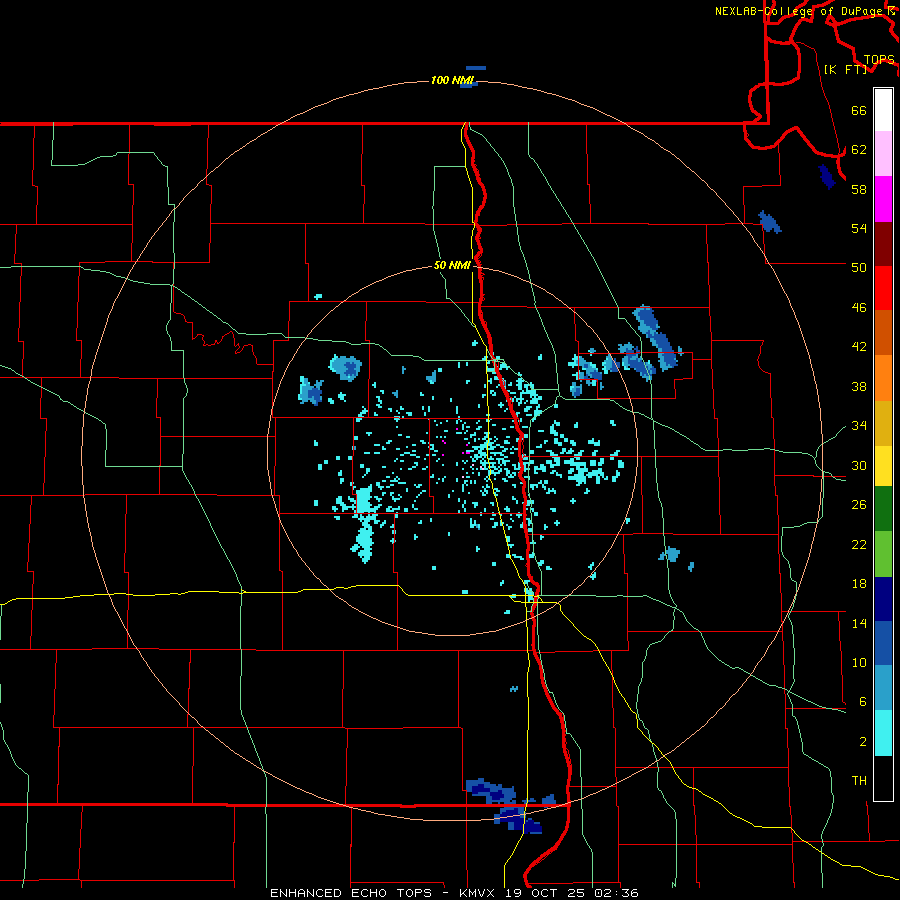Click the TH threshold label in the legend
900x900 pixels.
pyautogui.click(x=859, y=781)
